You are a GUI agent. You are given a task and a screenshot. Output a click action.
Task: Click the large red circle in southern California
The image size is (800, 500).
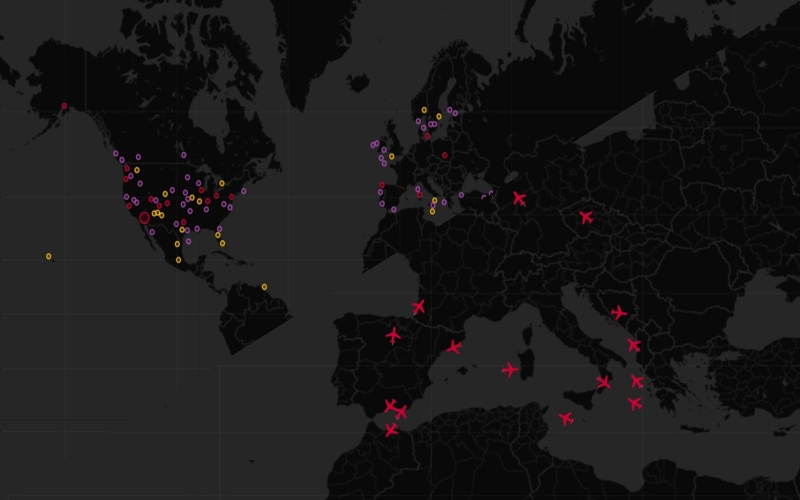(x=144, y=218)
